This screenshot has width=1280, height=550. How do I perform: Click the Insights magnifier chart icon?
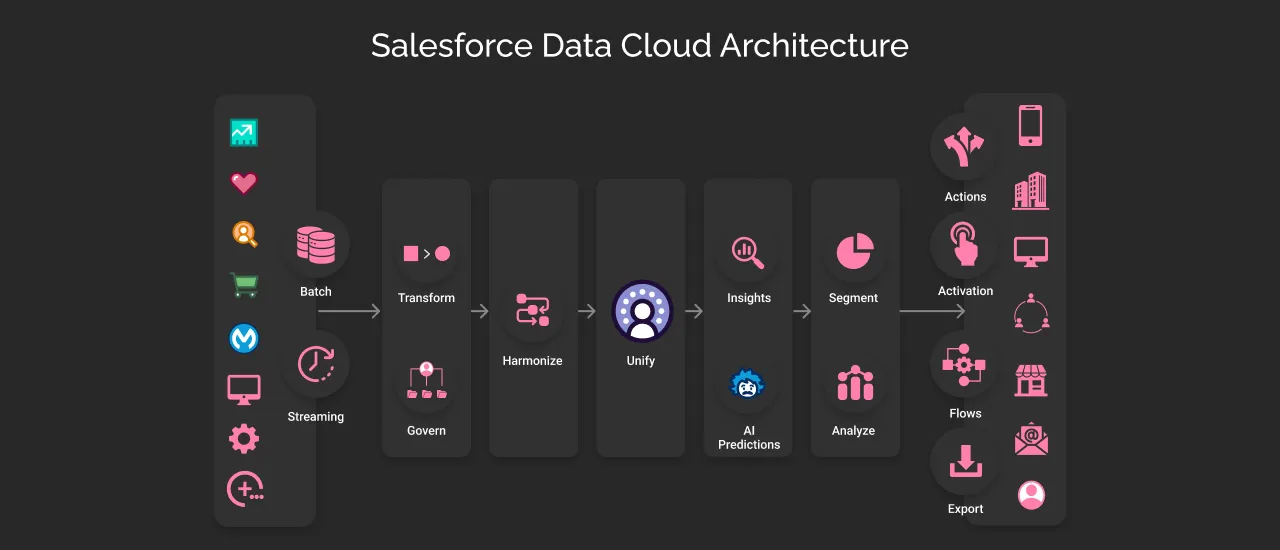[x=748, y=253]
